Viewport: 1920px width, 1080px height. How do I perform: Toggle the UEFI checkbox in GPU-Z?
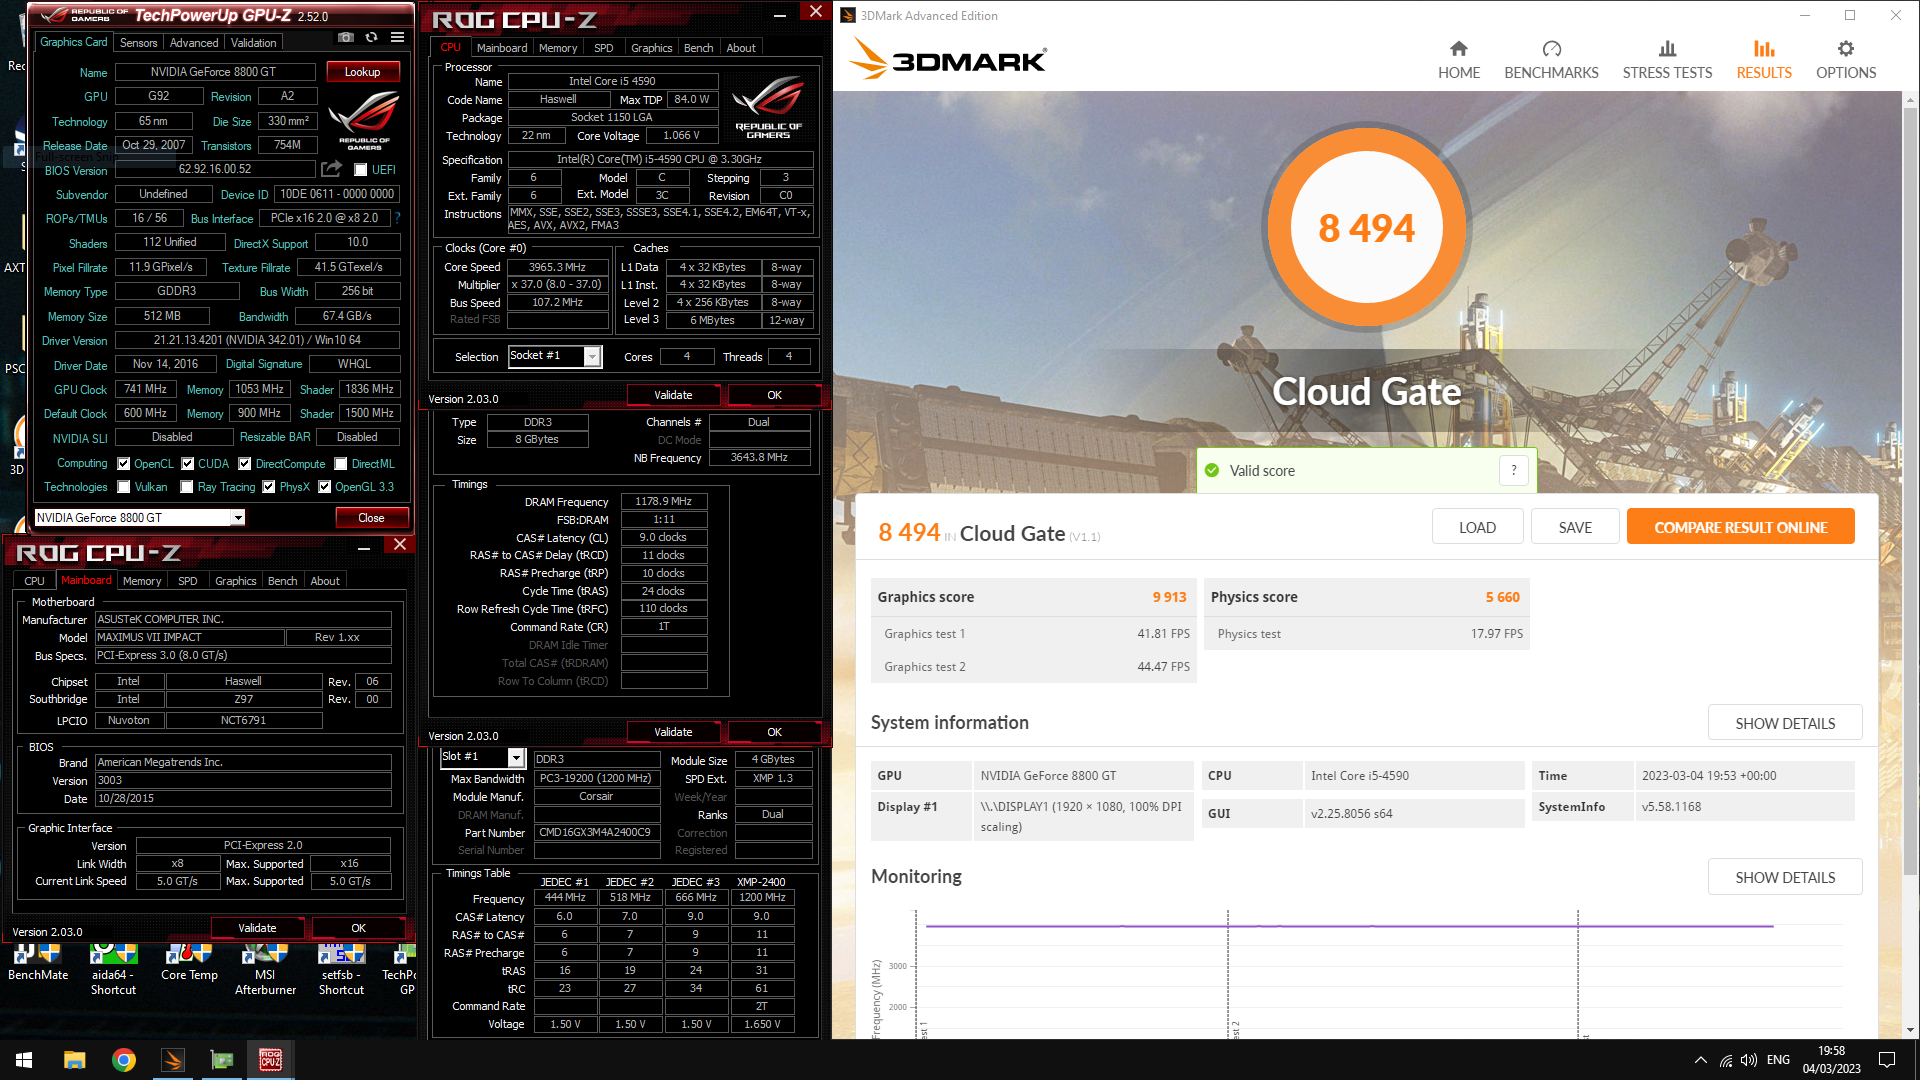click(x=361, y=170)
